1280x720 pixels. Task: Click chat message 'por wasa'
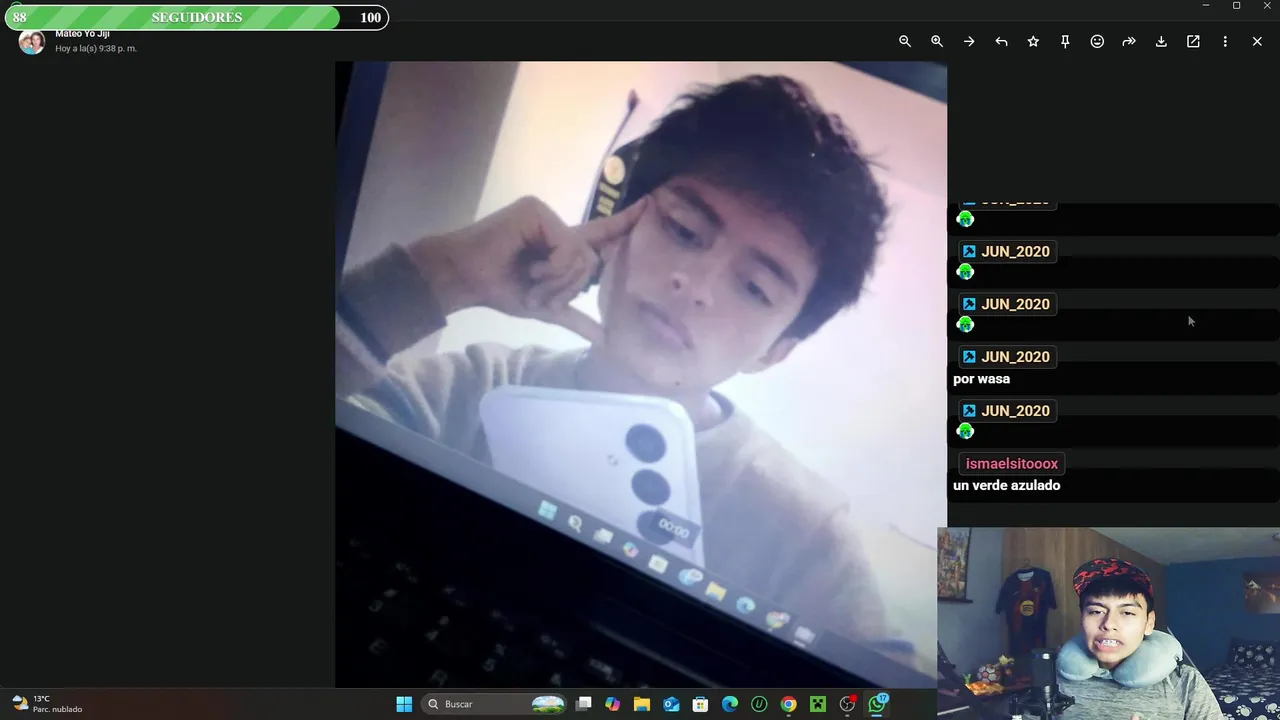click(981, 379)
